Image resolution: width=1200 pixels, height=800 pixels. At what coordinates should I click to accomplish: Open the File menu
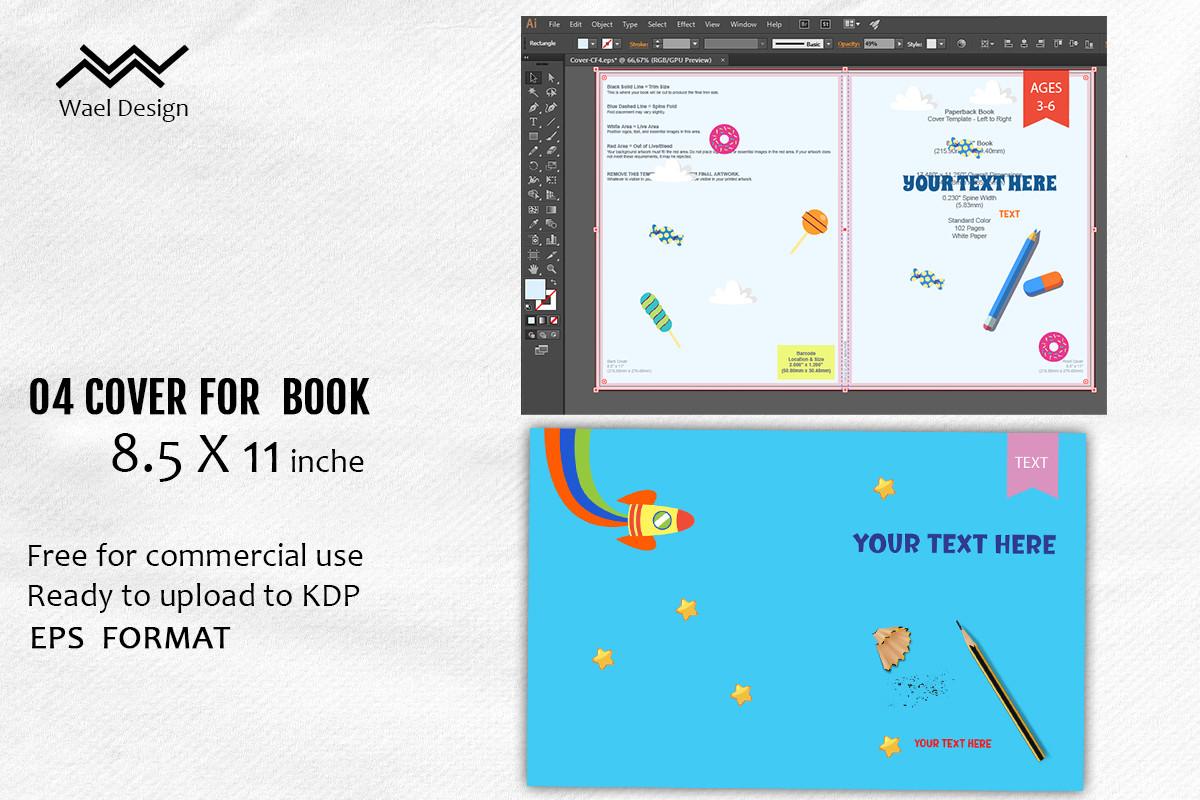click(554, 24)
